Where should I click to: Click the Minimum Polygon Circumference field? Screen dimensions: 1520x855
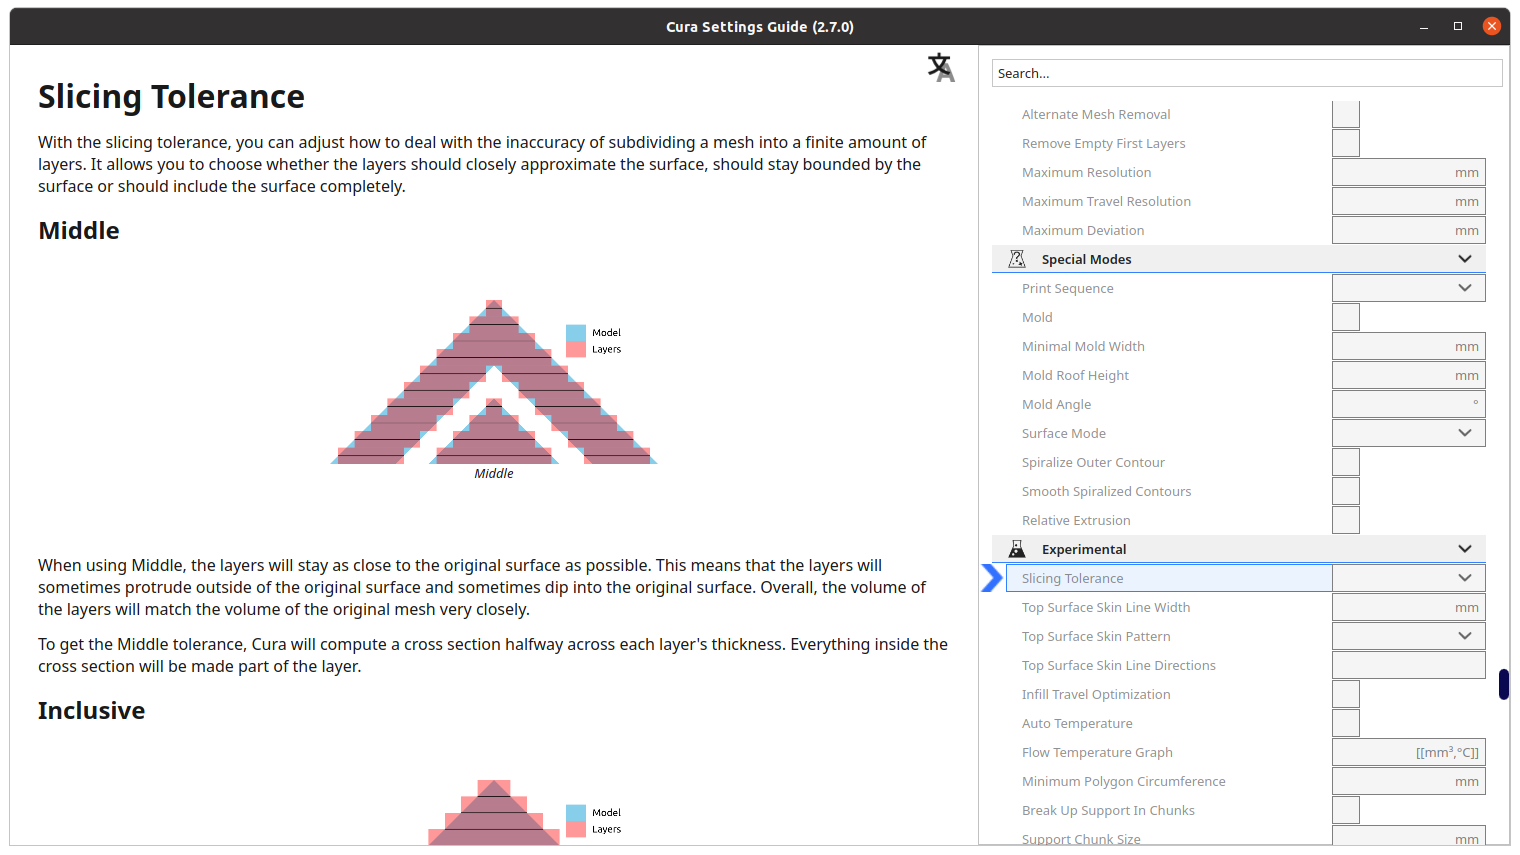click(1409, 781)
